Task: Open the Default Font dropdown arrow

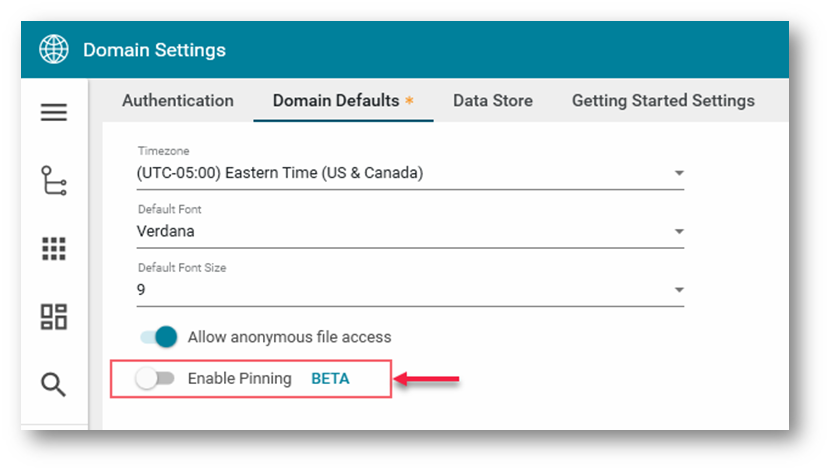Action: coord(679,231)
